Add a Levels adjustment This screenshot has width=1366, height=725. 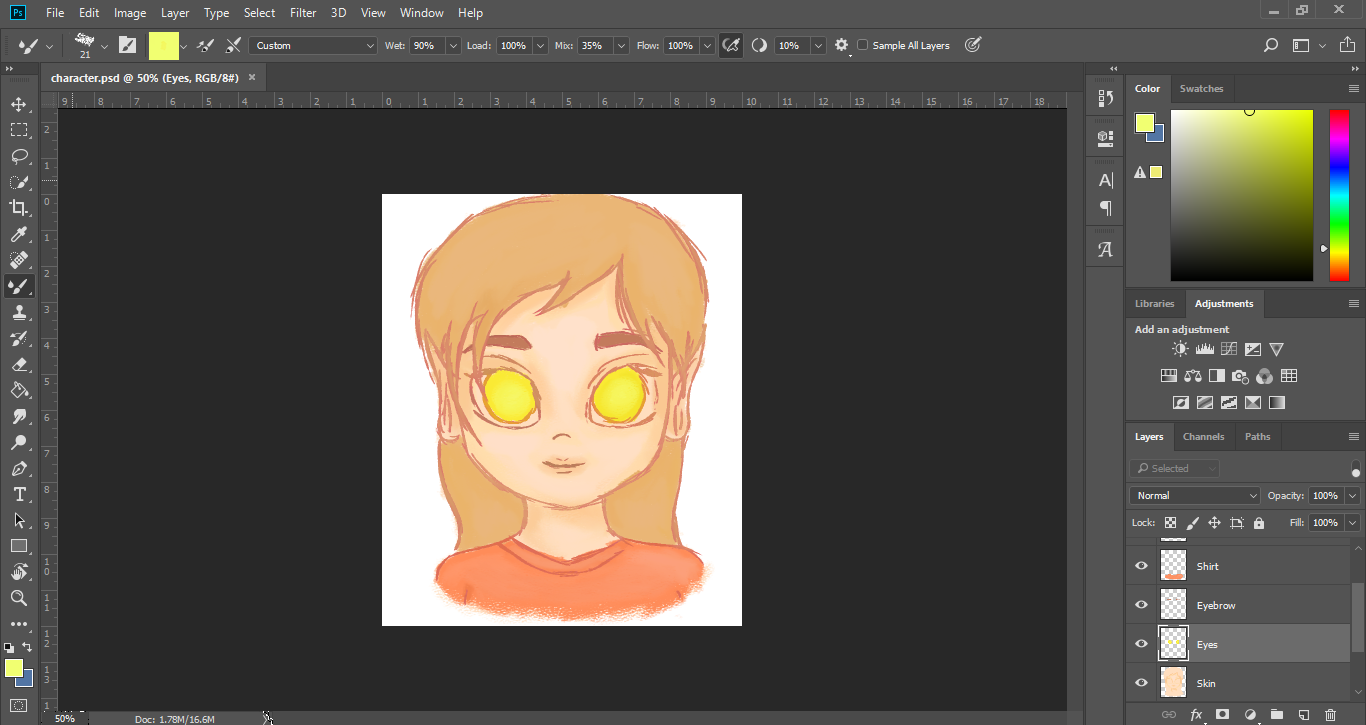click(1204, 349)
